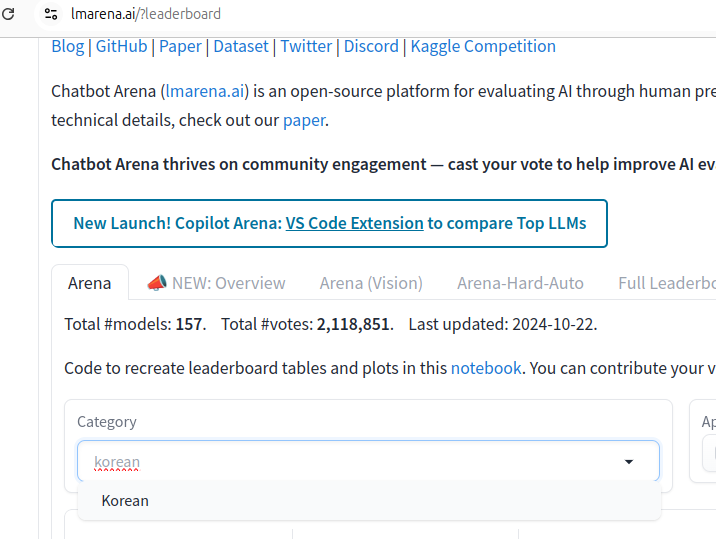Follow the lmarena.ai link in description
The width and height of the screenshot is (716, 539).
(x=205, y=91)
